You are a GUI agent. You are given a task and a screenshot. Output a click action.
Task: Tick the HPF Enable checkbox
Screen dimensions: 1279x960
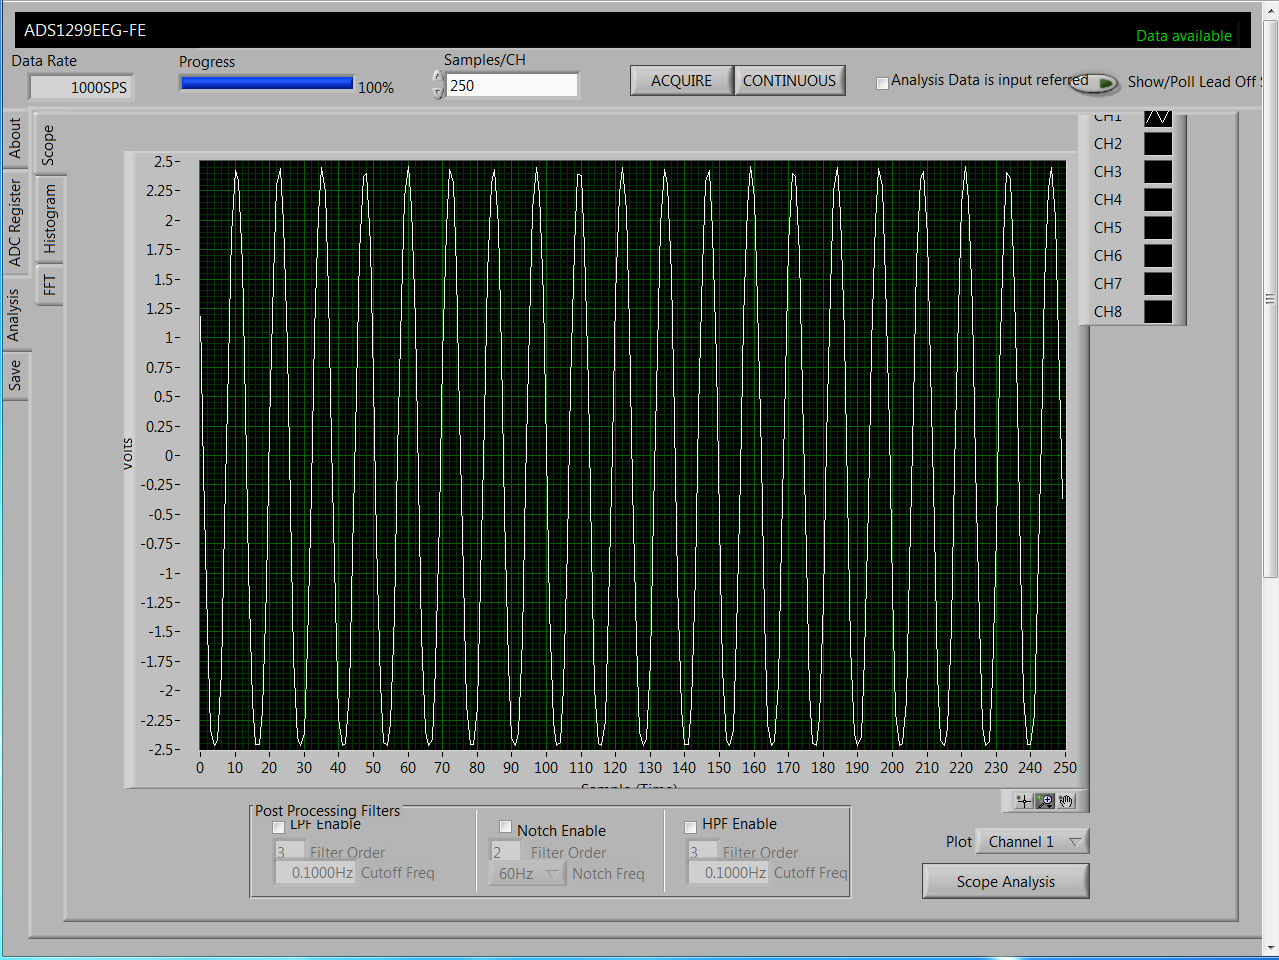(690, 827)
